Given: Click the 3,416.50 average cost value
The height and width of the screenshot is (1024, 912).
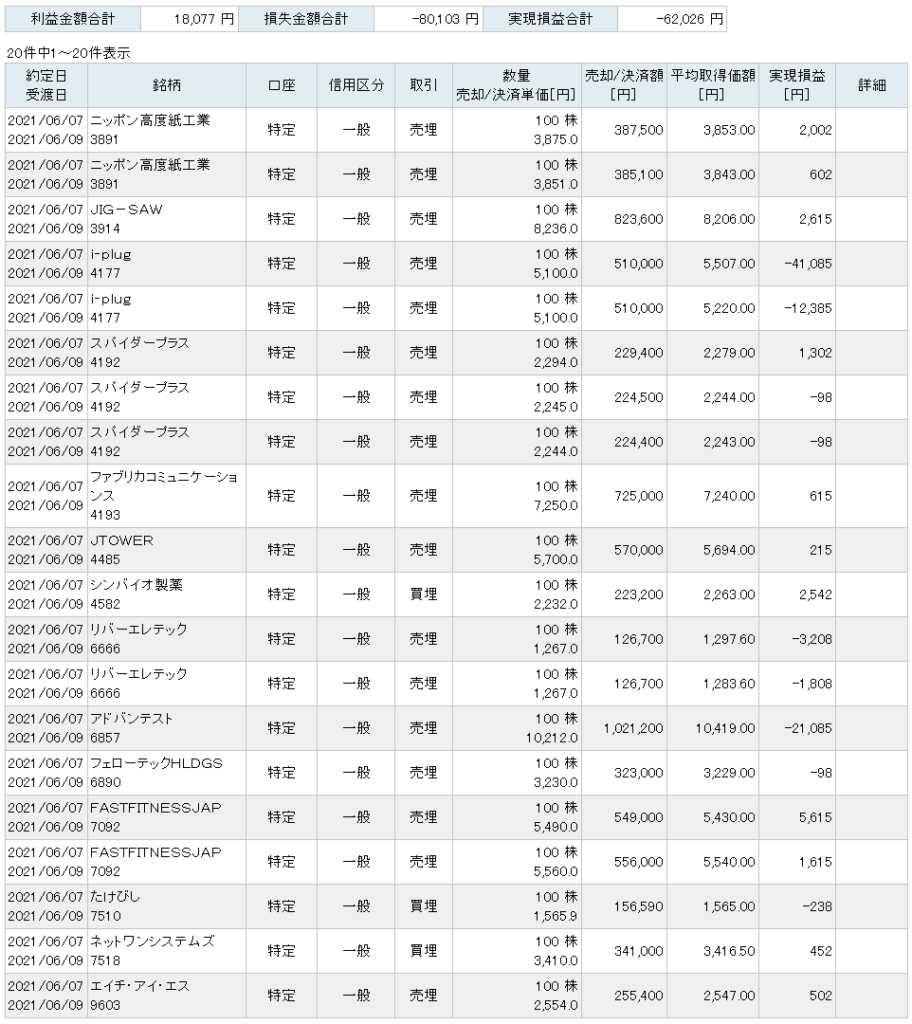Looking at the screenshot, I should [729, 952].
